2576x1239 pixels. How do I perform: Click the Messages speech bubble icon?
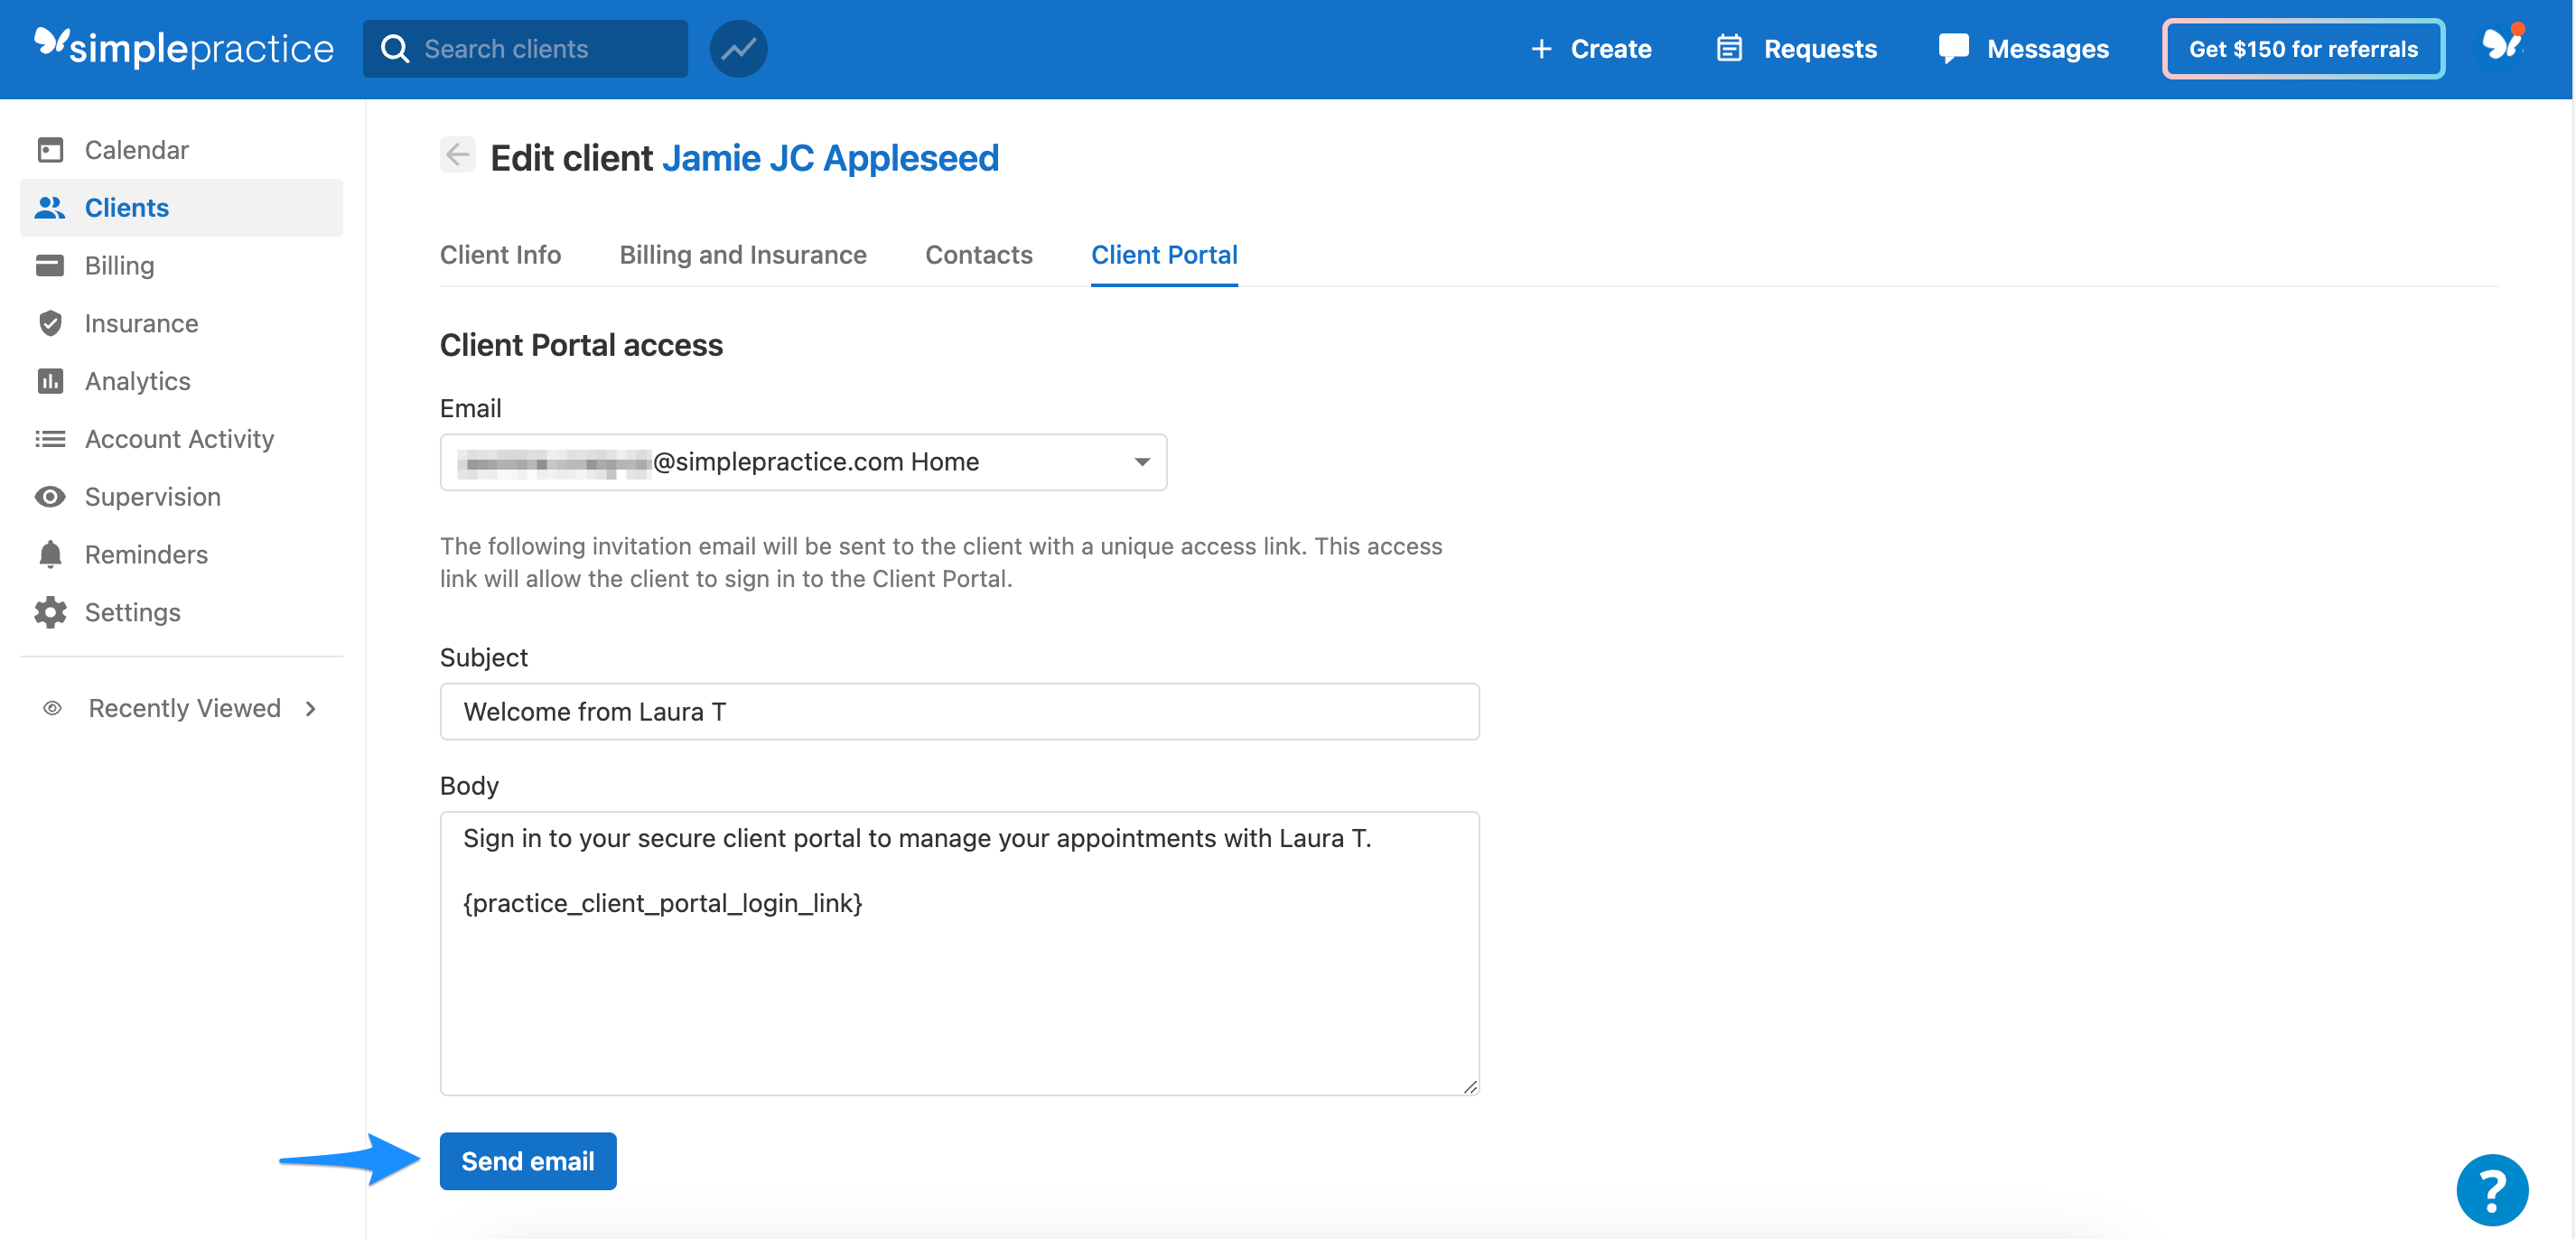[x=1953, y=49]
